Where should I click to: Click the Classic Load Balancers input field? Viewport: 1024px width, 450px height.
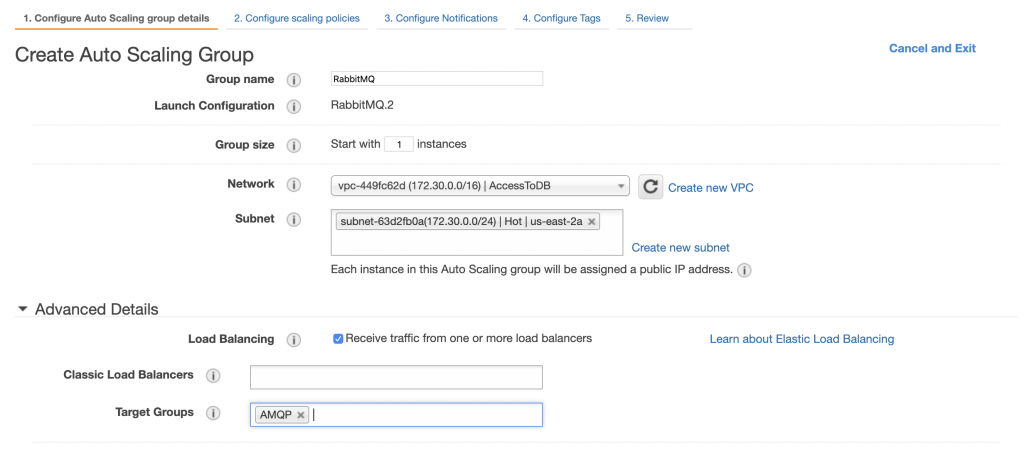coord(396,377)
